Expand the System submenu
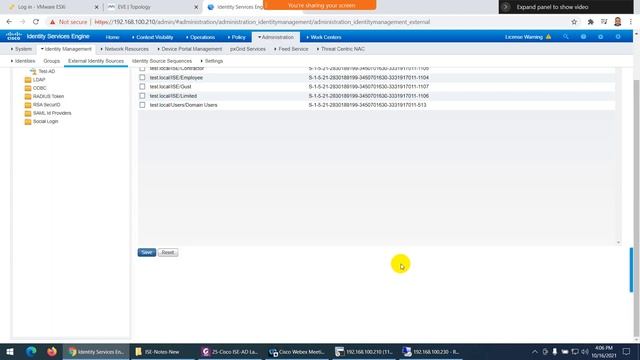 [21, 49]
